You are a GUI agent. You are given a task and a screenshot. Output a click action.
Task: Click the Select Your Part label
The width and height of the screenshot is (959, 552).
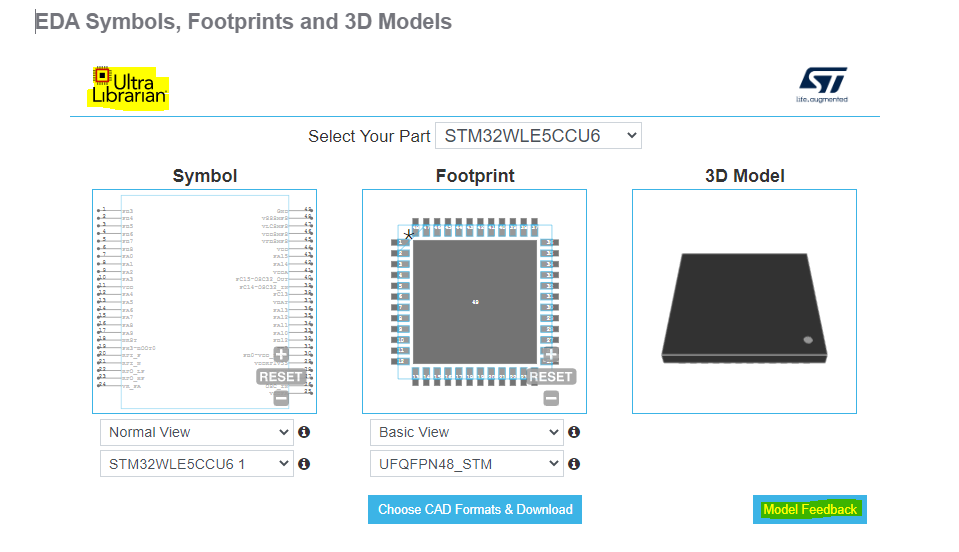click(369, 136)
